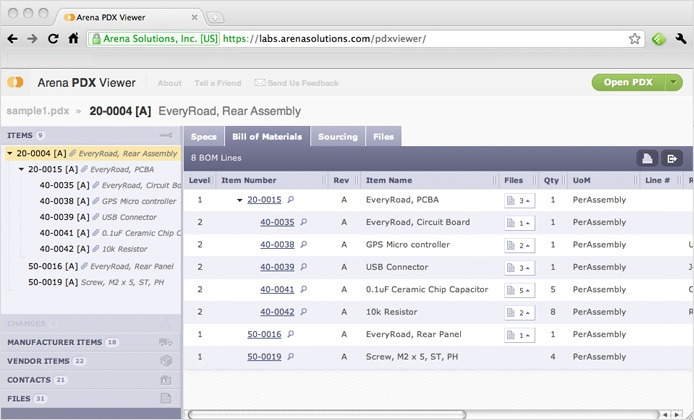Select the Arena PDX Viewer browser tab
This screenshot has height=420, width=694.
click(x=128, y=17)
